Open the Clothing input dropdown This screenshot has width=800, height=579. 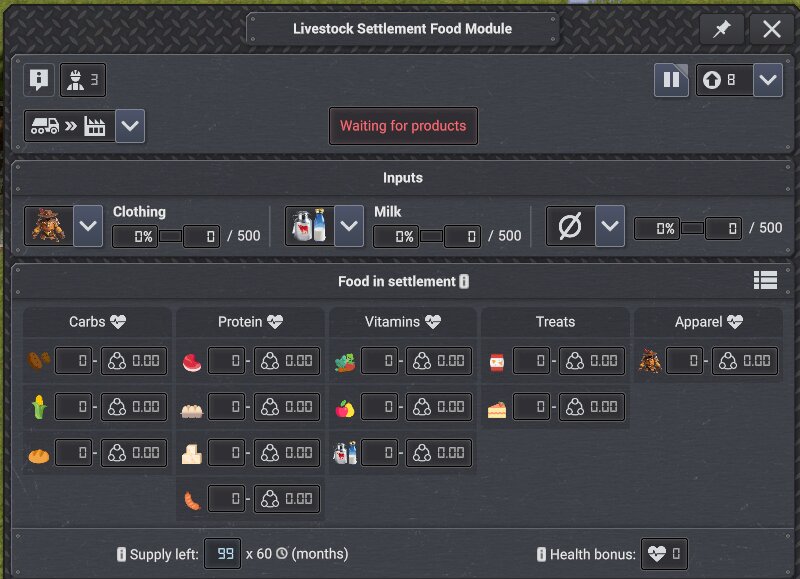[x=88, y=225]
